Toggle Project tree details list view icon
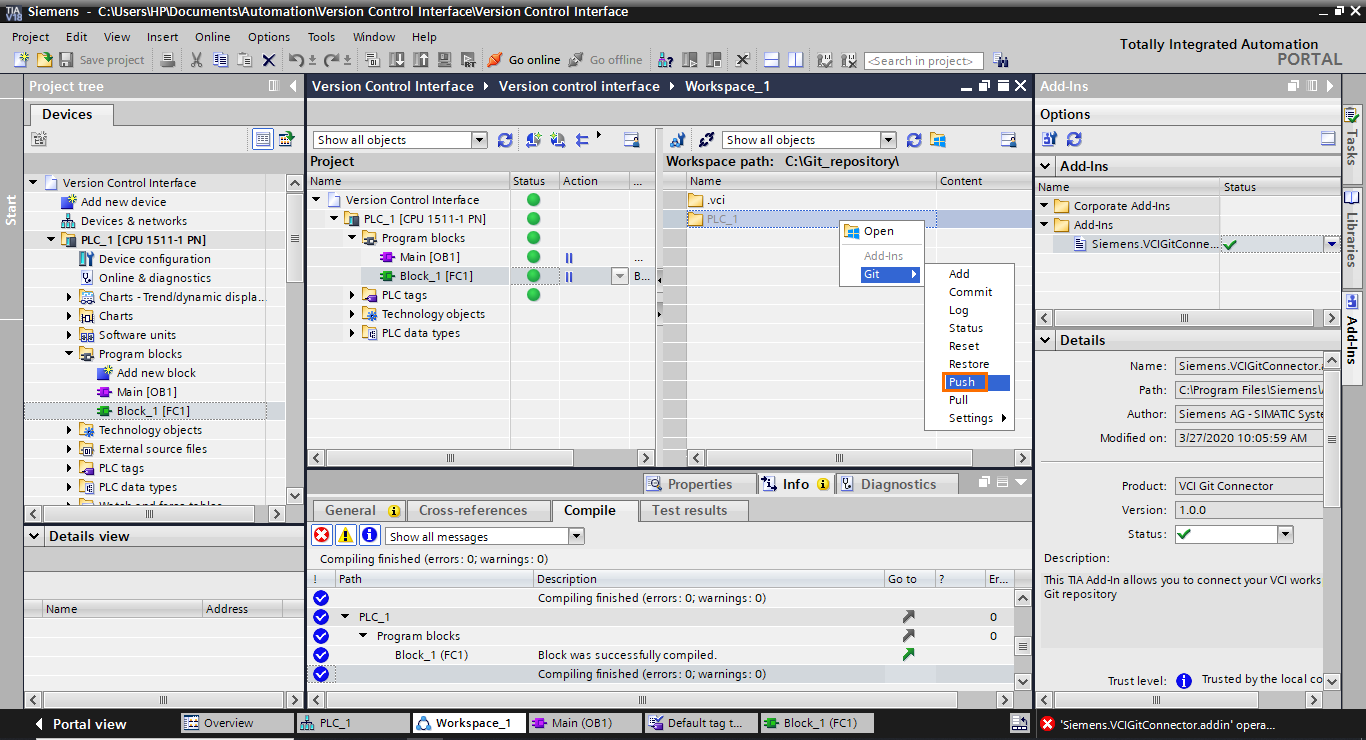The width and height of the screenshot is (1366, 740). (x=263, y=139)
